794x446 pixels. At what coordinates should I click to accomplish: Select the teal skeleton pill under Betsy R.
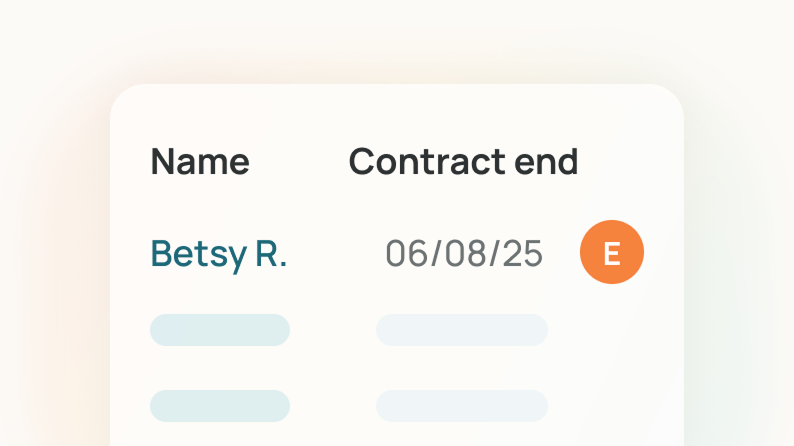220,330
